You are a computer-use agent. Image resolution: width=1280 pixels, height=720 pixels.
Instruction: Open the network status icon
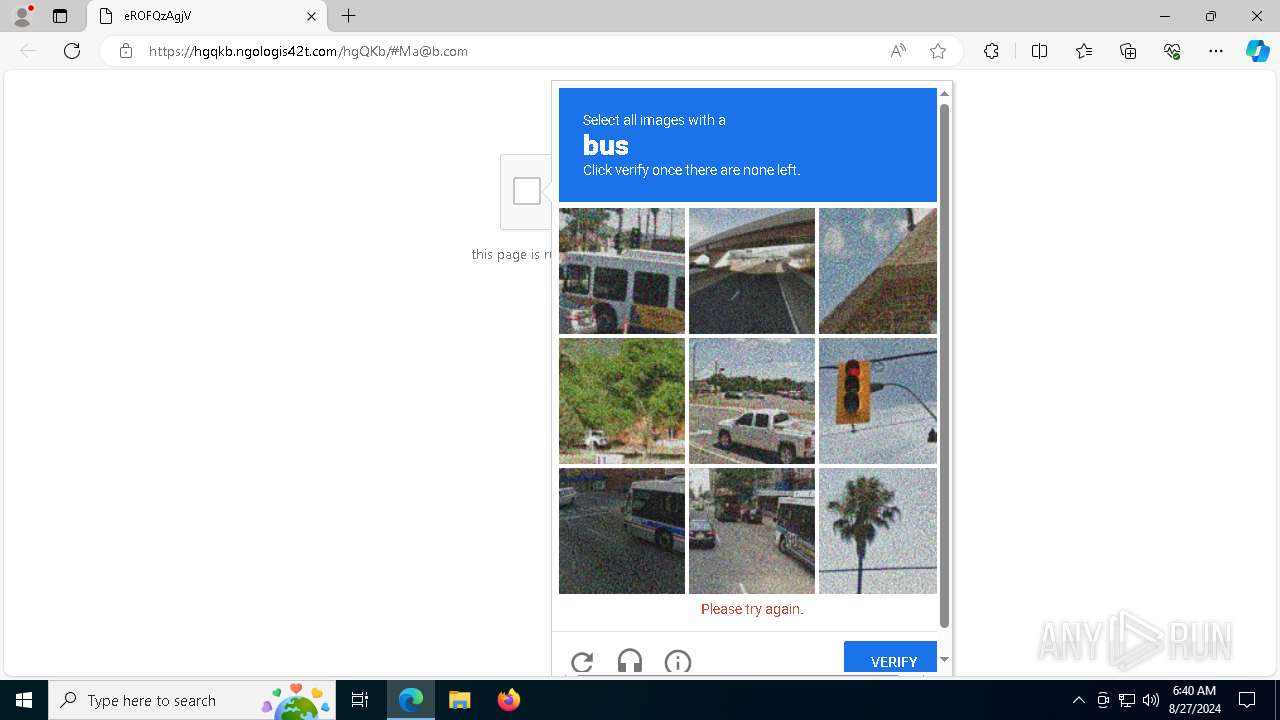(x=1127, y=700)
